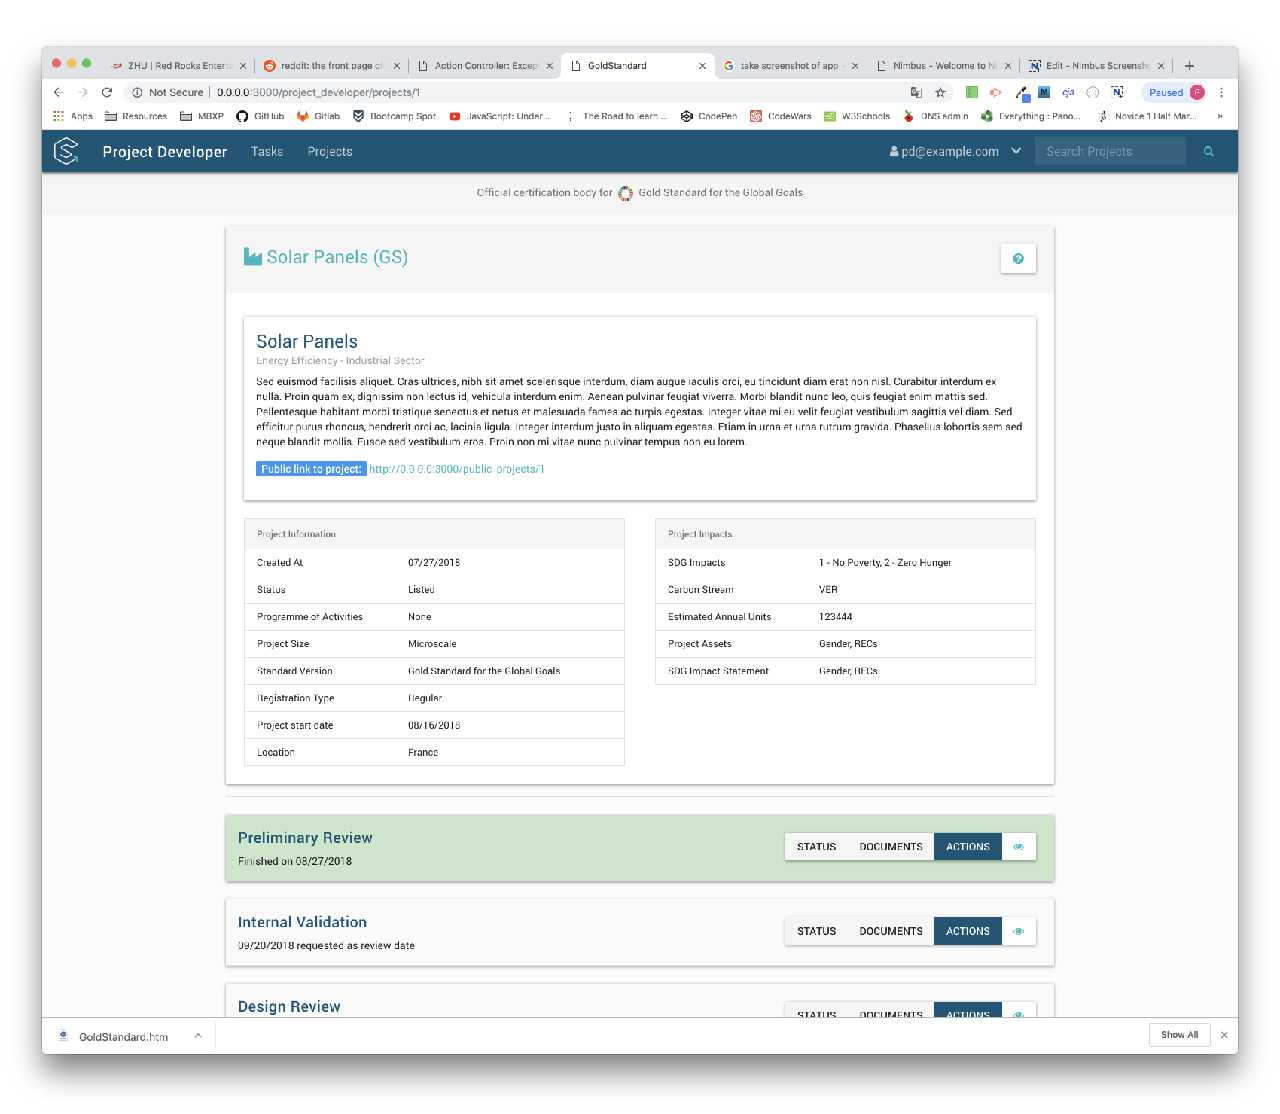Open the Apps grid in bookmarks bar
1280x1114 pixels.
(x=72, y=116)
